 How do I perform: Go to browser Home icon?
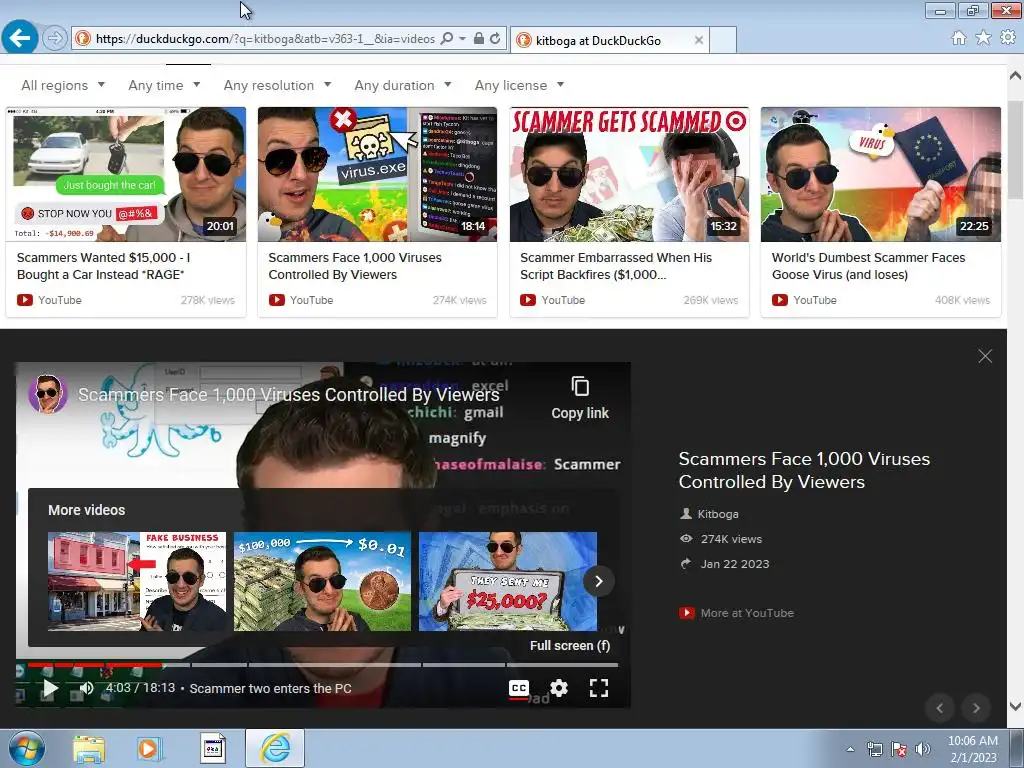tap(959, 38)
